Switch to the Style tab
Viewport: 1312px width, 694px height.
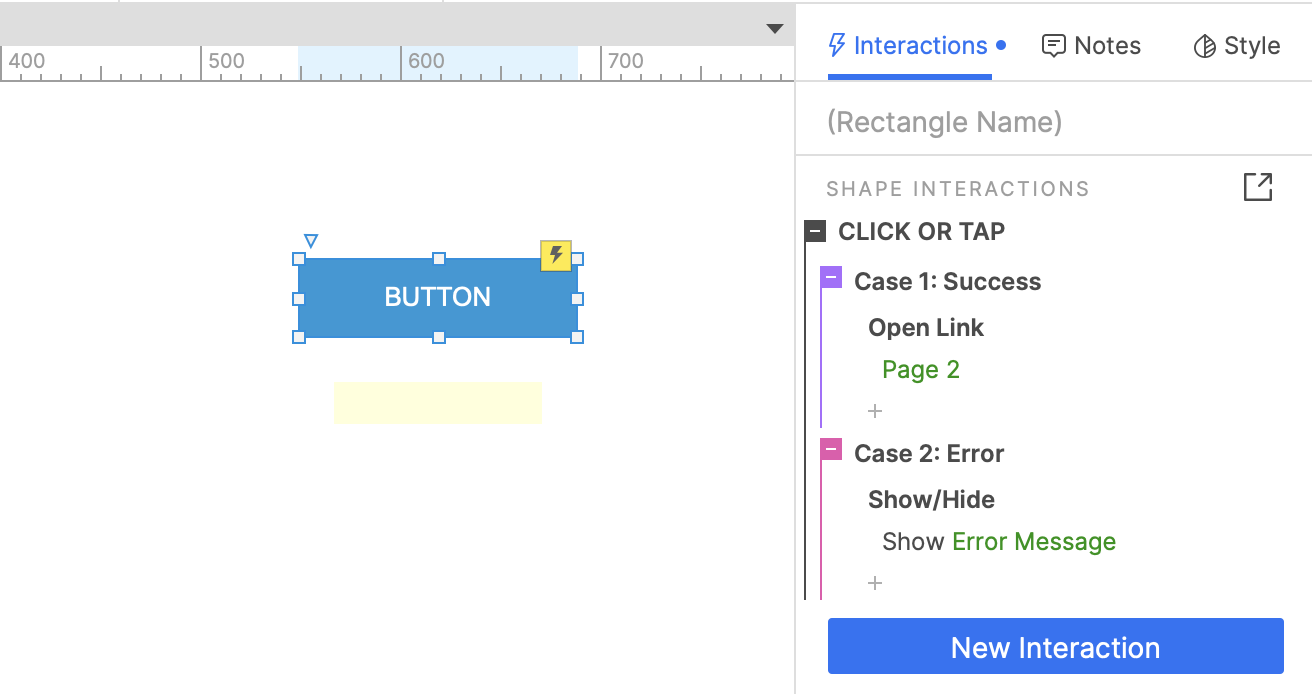[x=1237, y=46]
